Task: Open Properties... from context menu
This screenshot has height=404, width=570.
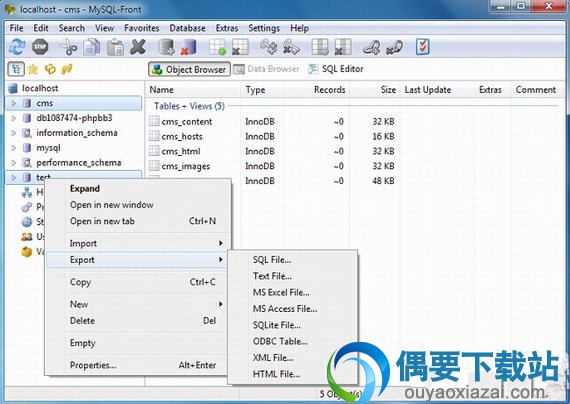Action: coord(138,365)
